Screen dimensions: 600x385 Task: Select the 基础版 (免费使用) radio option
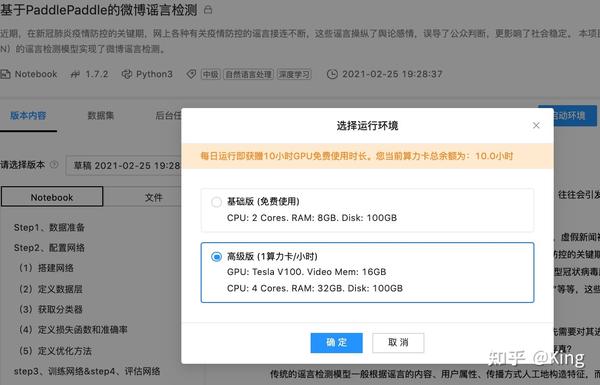216,202
